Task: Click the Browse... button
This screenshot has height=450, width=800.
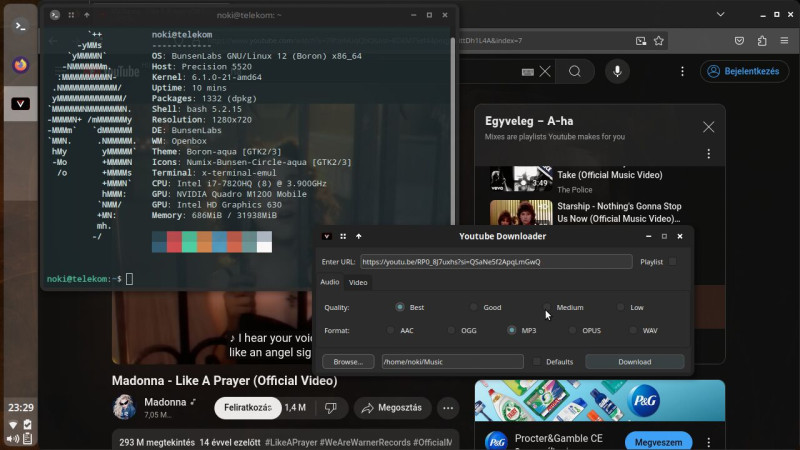Action: (x=348, y=362)
